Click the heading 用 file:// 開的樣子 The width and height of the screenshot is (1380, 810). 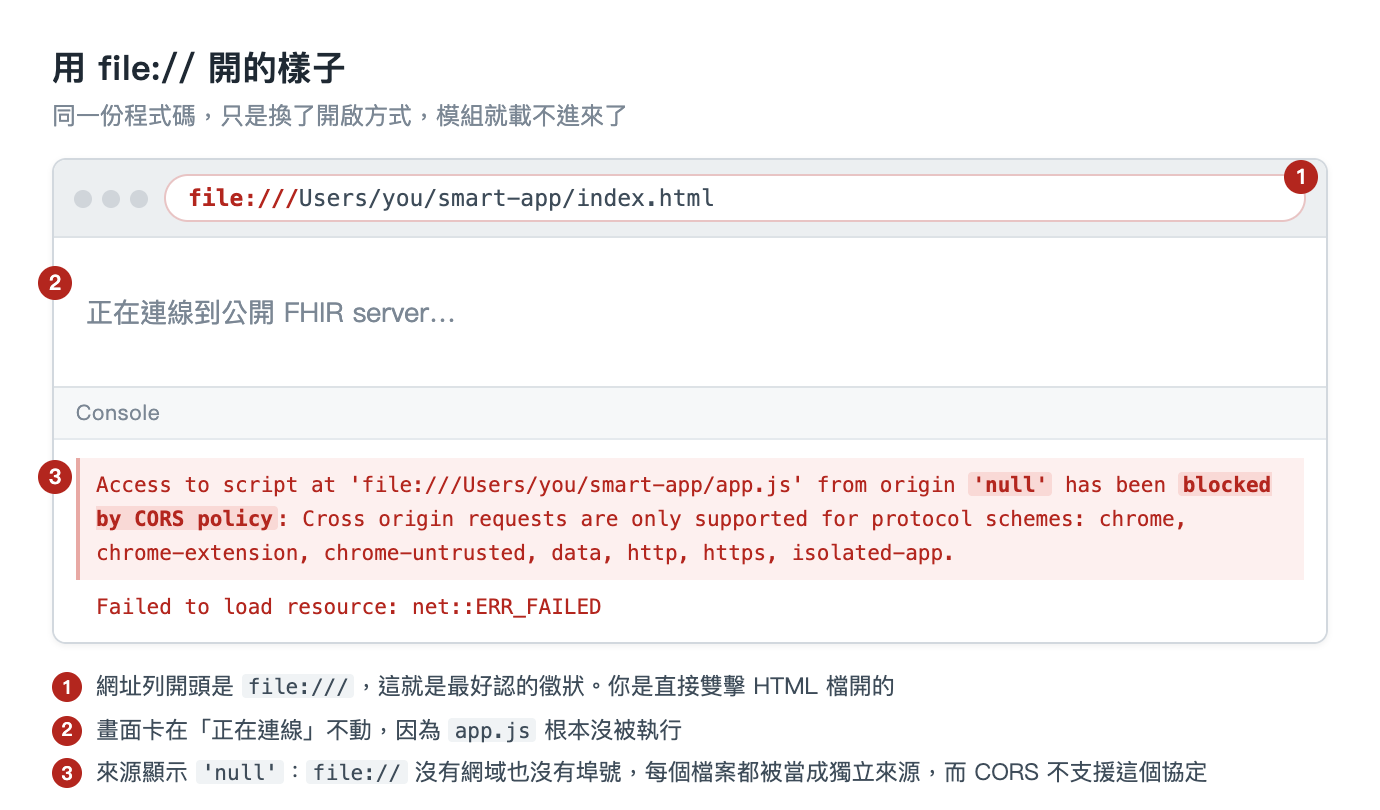199,69
